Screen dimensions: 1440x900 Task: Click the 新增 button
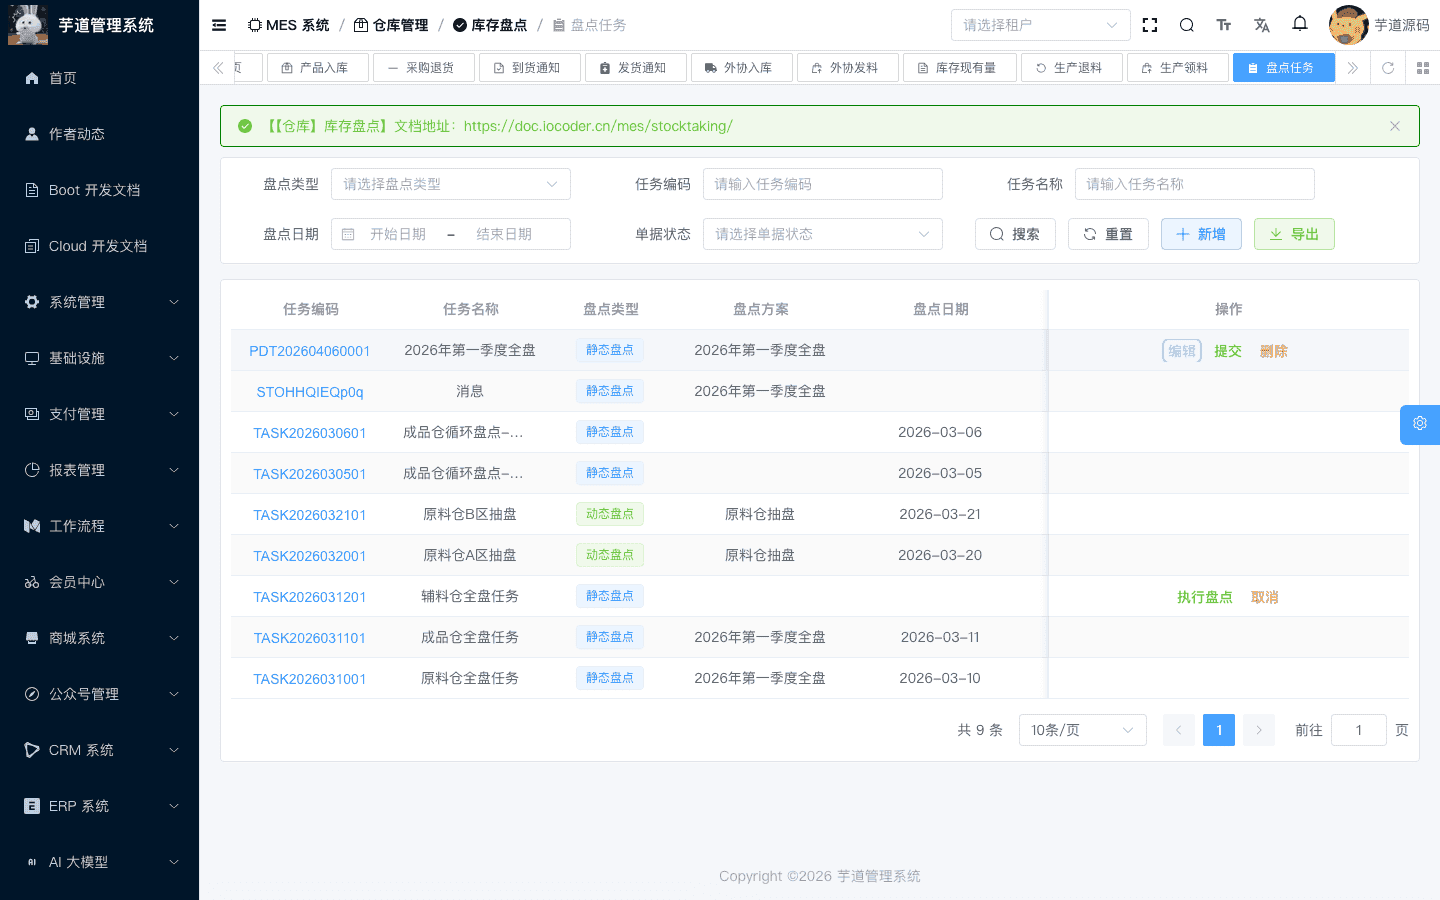(x=1201, y=233)
